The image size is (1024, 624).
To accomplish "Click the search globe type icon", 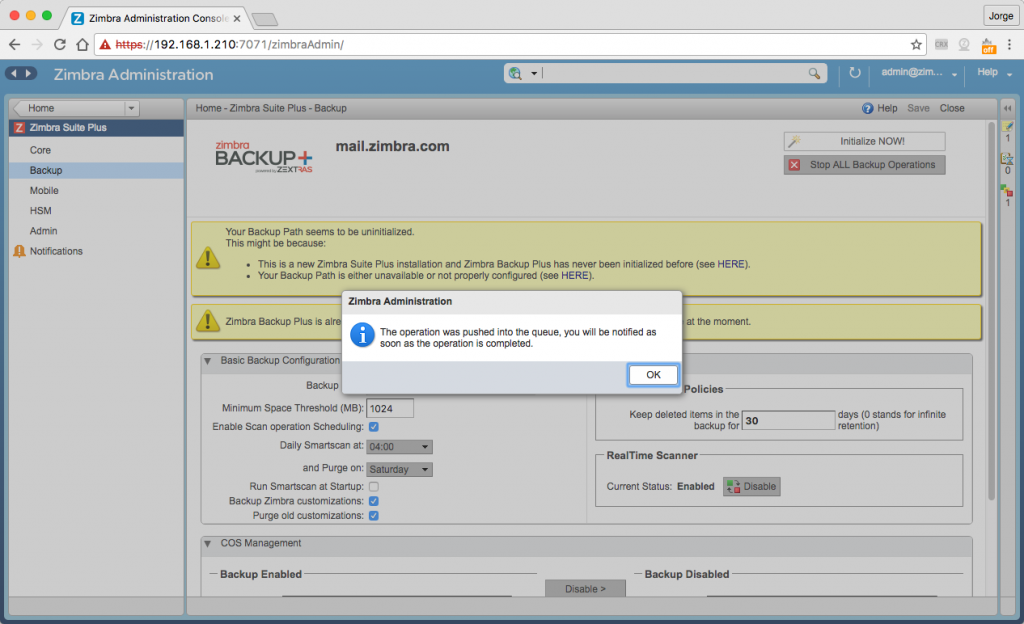I will point(515,73).
